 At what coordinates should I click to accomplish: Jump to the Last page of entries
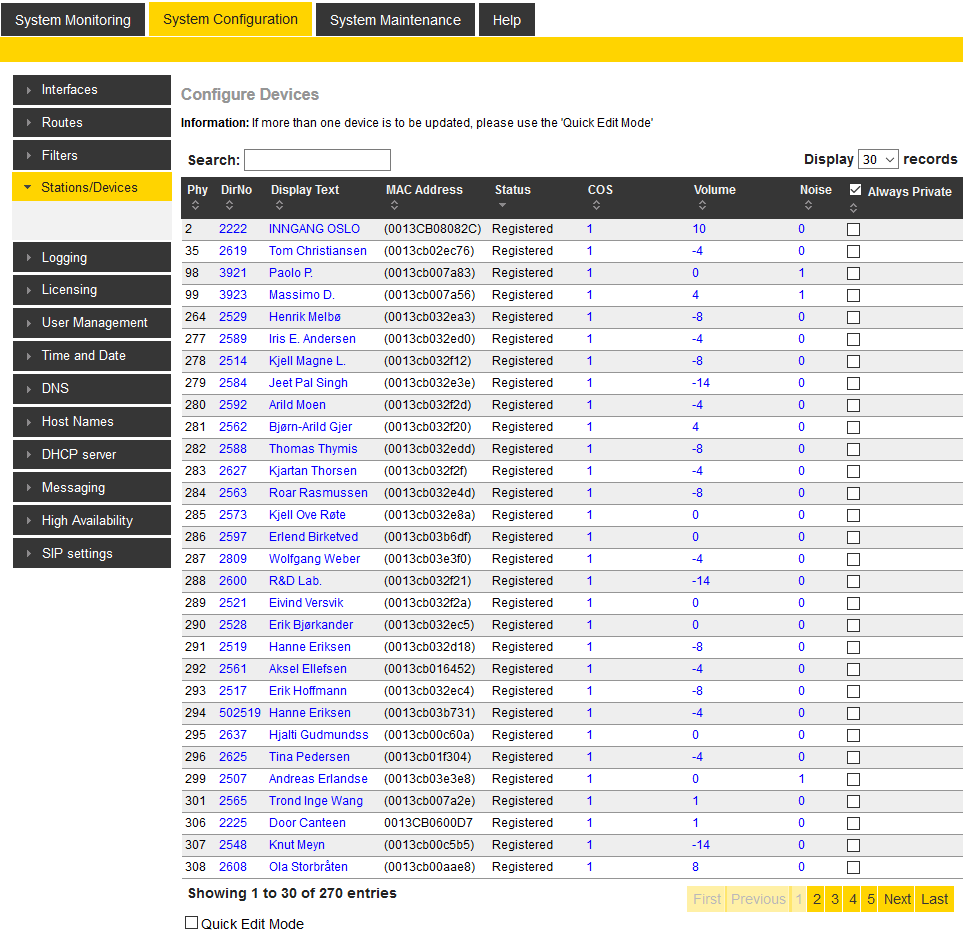point(934,899)
